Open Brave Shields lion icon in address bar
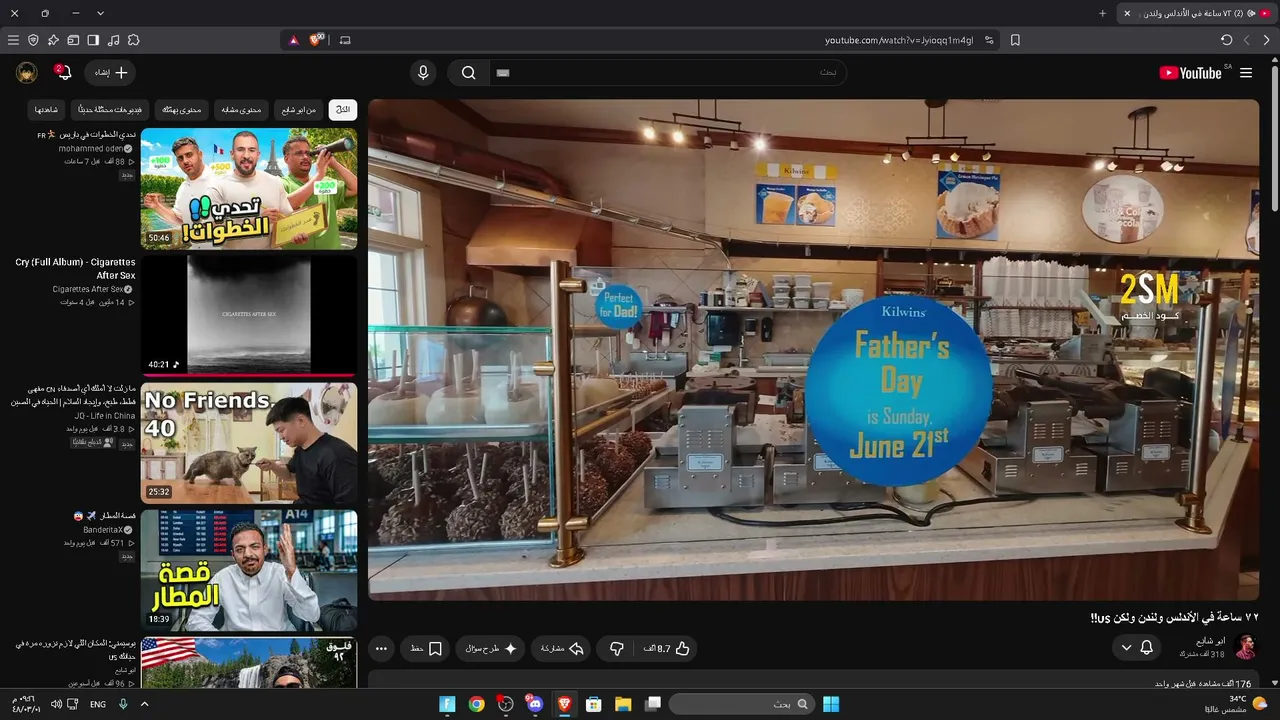The height and width of the screenshot is (720, 1280). pos(317,40)
